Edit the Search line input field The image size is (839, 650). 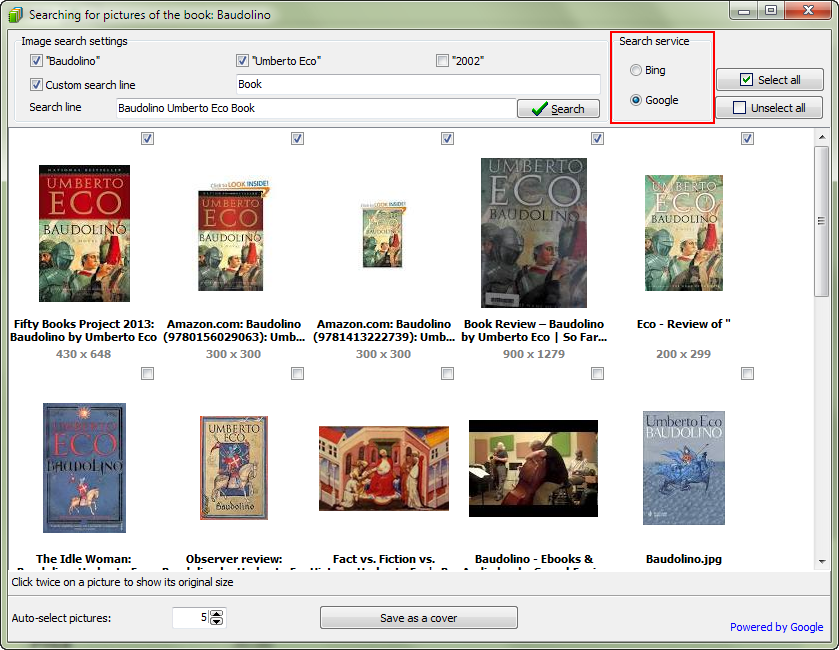click(x=316, y=108)
